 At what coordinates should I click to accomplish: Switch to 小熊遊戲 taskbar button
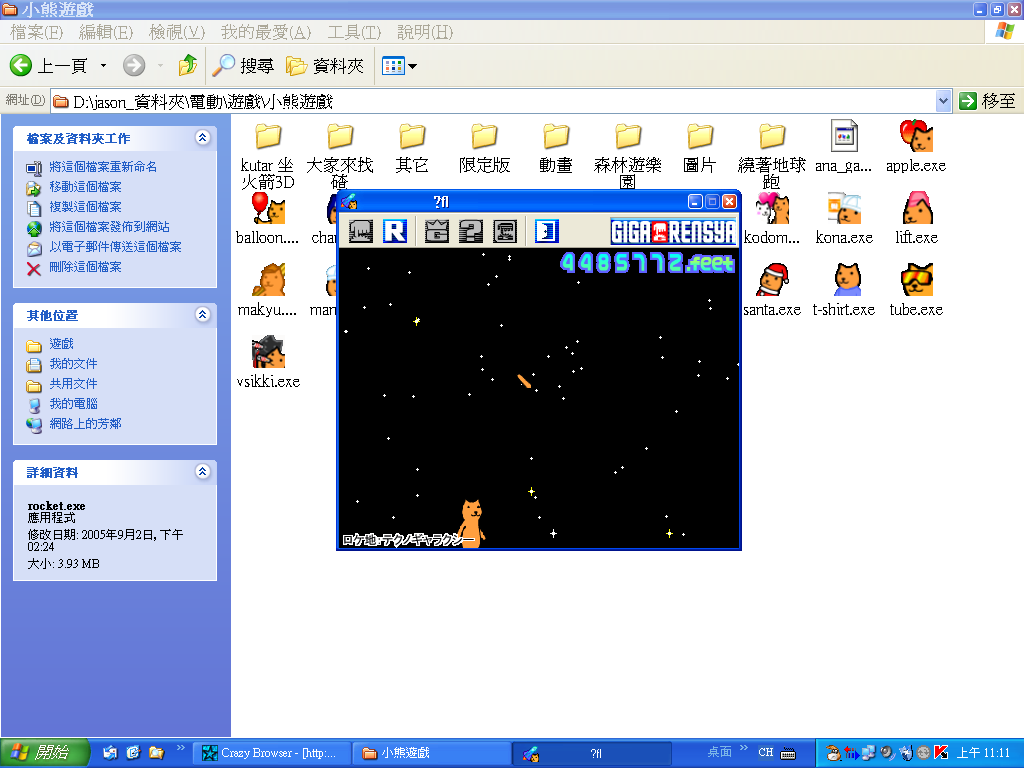coord(431,753)
